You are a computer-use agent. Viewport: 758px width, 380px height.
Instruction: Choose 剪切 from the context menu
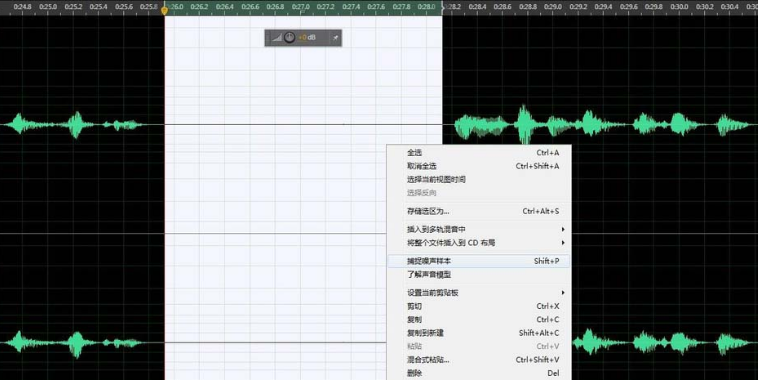479,307
